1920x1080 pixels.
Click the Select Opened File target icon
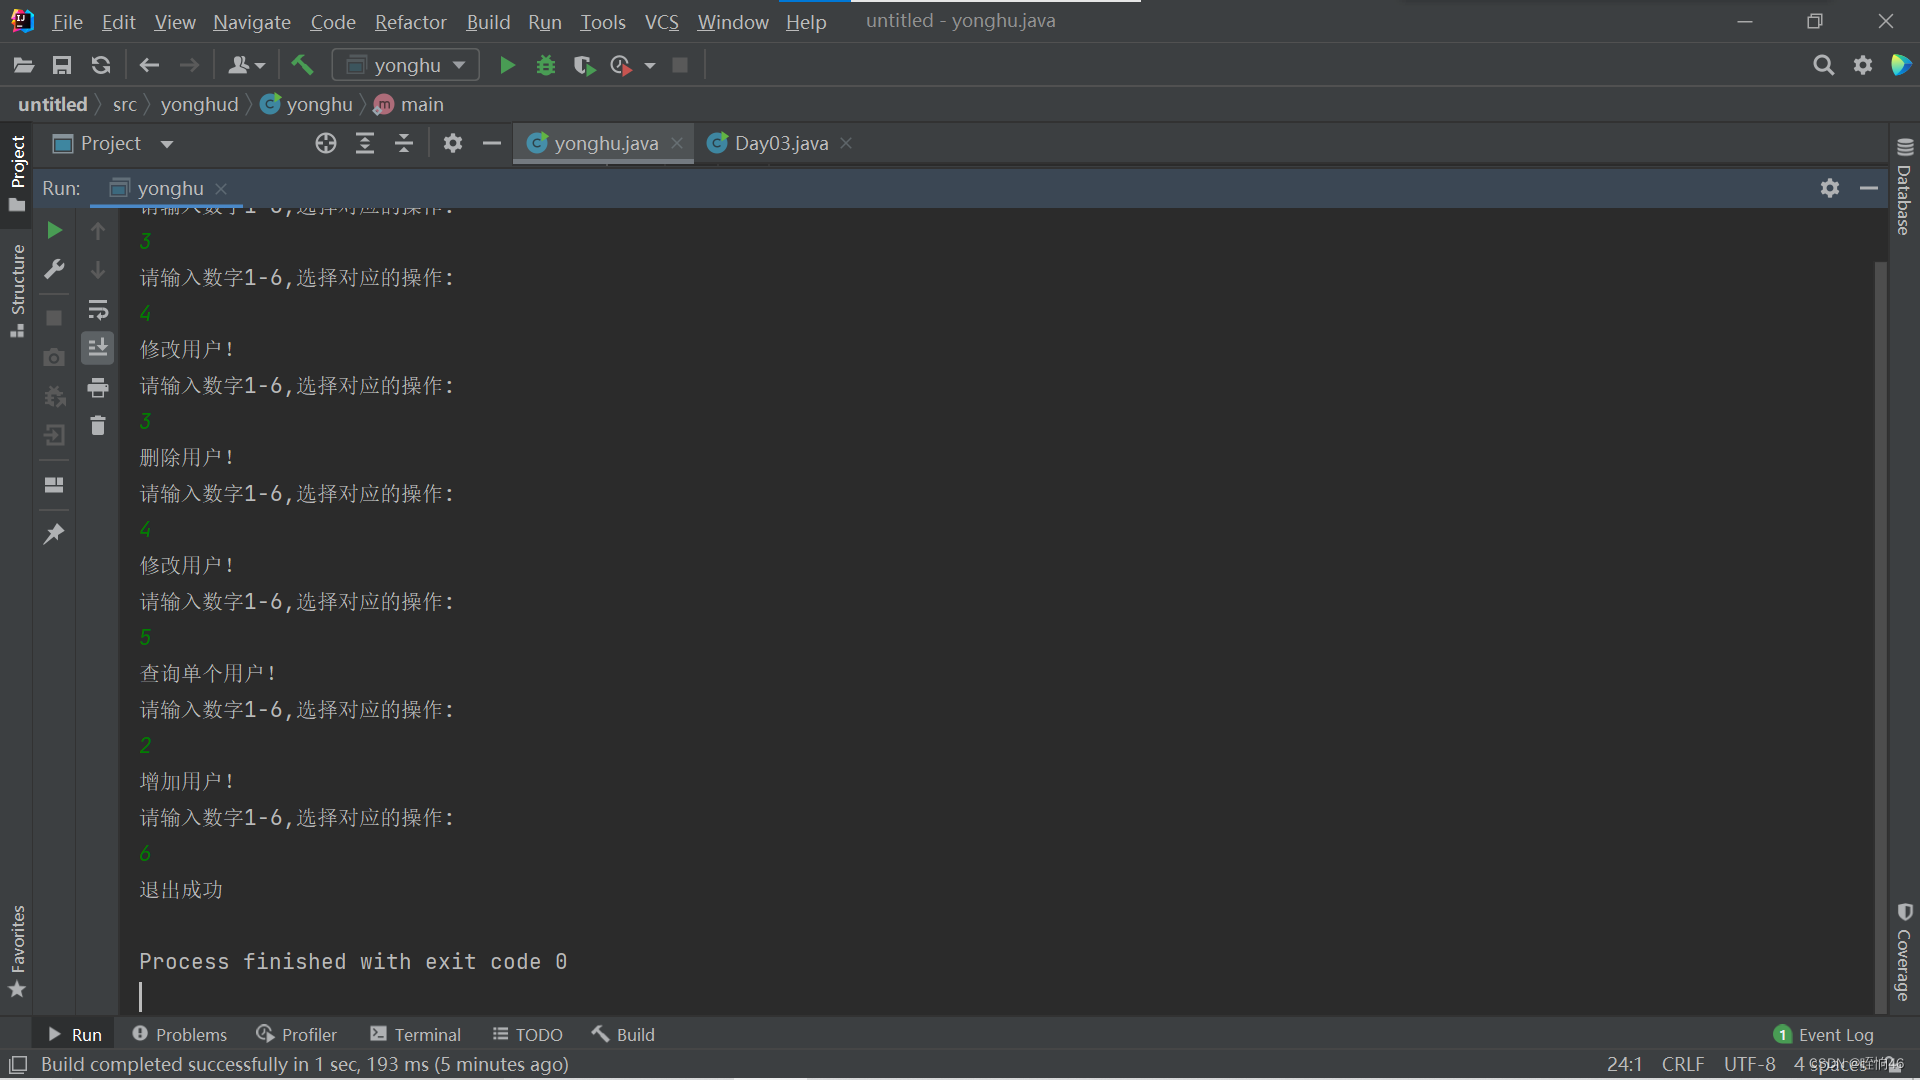[326, 143]
